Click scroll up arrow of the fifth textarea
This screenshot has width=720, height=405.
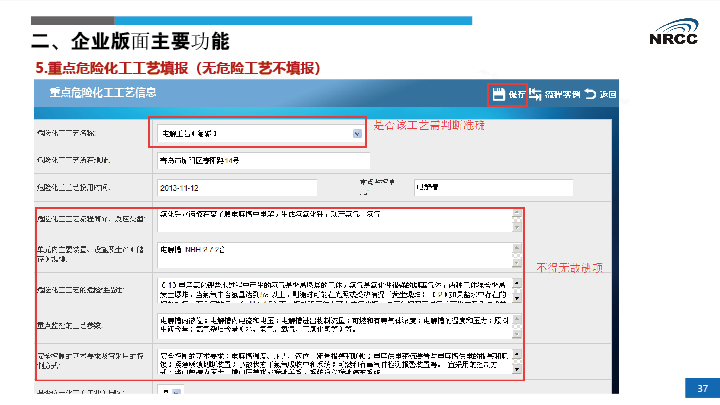(x=516, y=354)
